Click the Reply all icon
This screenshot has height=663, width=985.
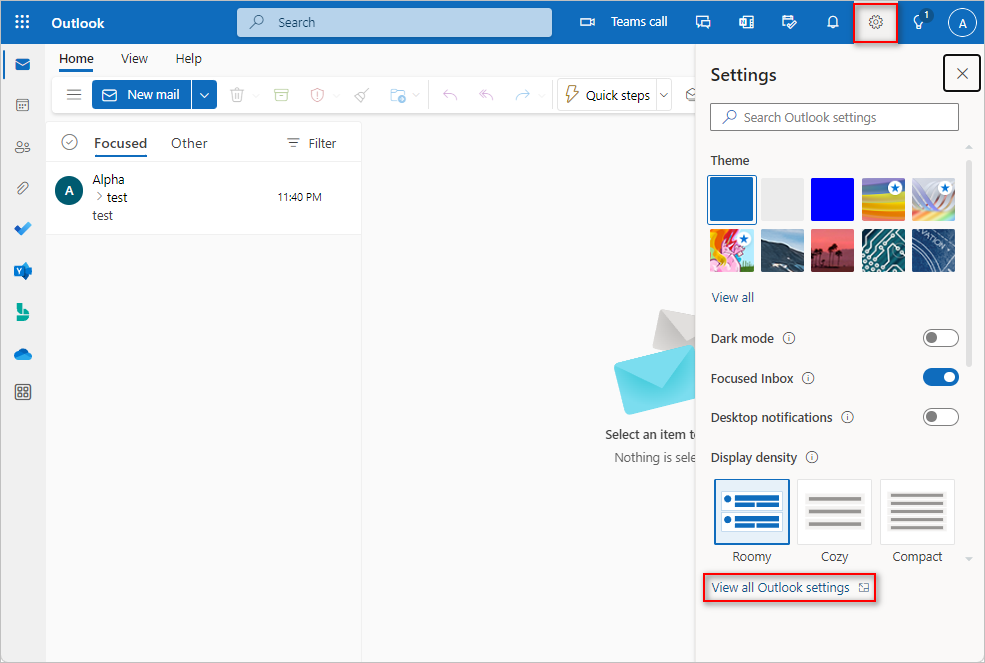[x=486, y=95]
